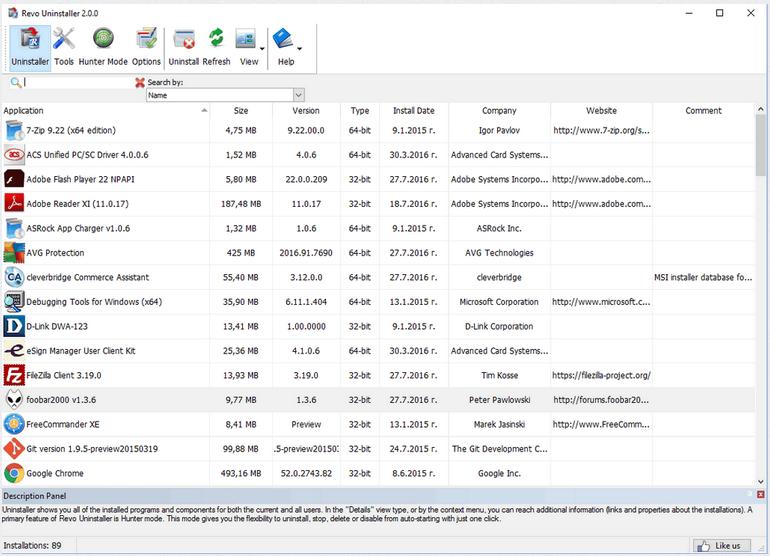
Task: Select the Debugging Tools for Windows icon
Action: (x=14, y=302)
